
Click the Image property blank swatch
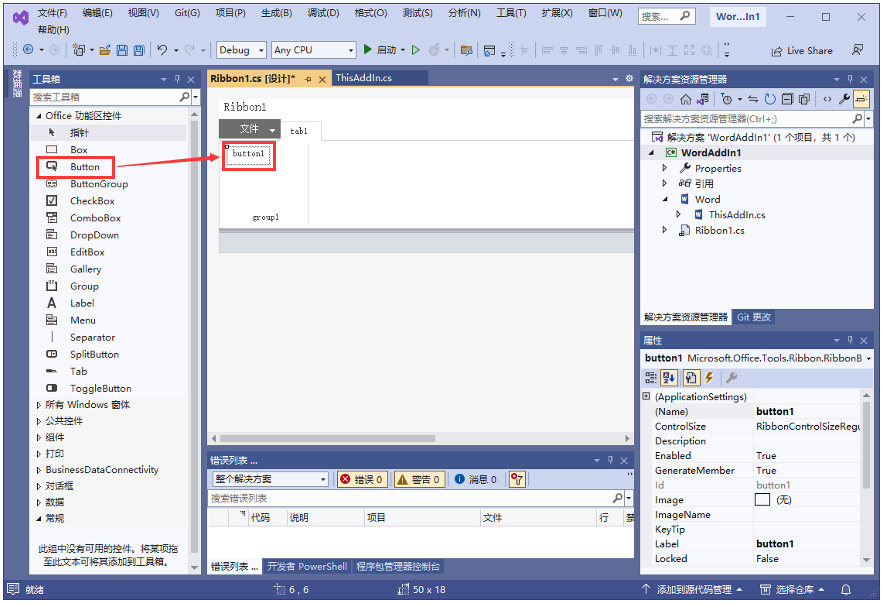pos(762,500)
